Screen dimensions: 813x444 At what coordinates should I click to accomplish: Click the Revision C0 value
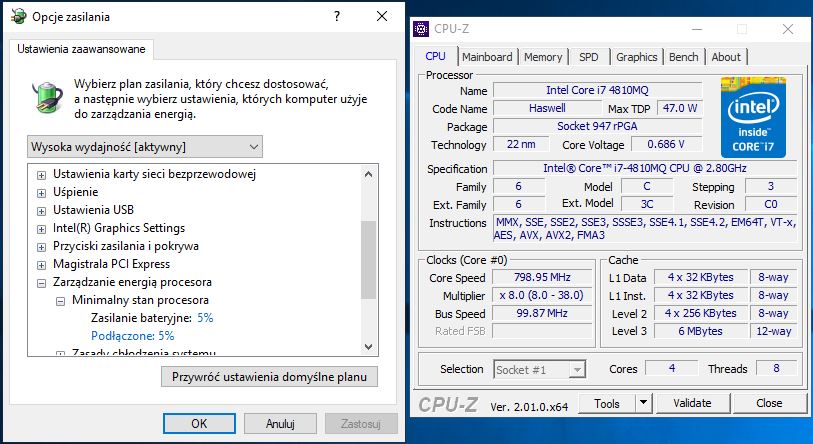[x=770, y=204]
